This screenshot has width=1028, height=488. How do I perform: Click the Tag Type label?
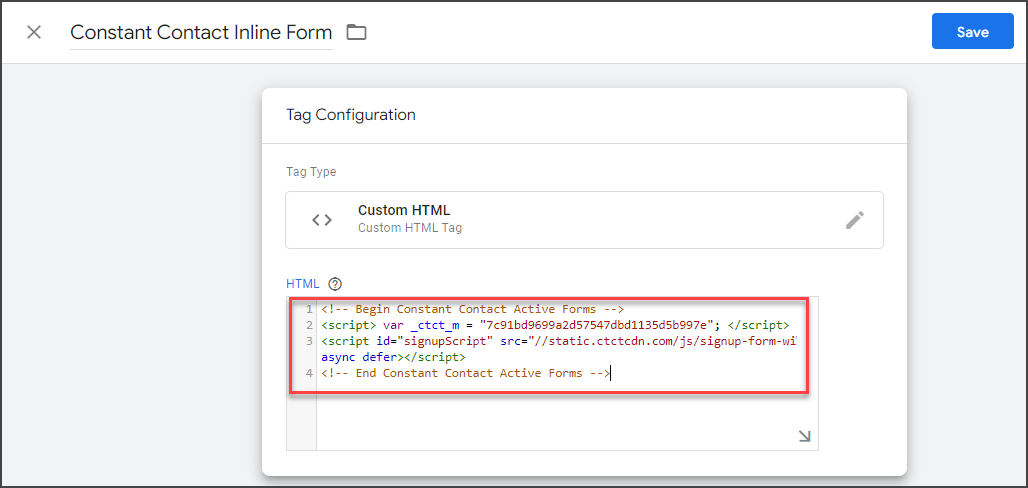pos(311,172)
